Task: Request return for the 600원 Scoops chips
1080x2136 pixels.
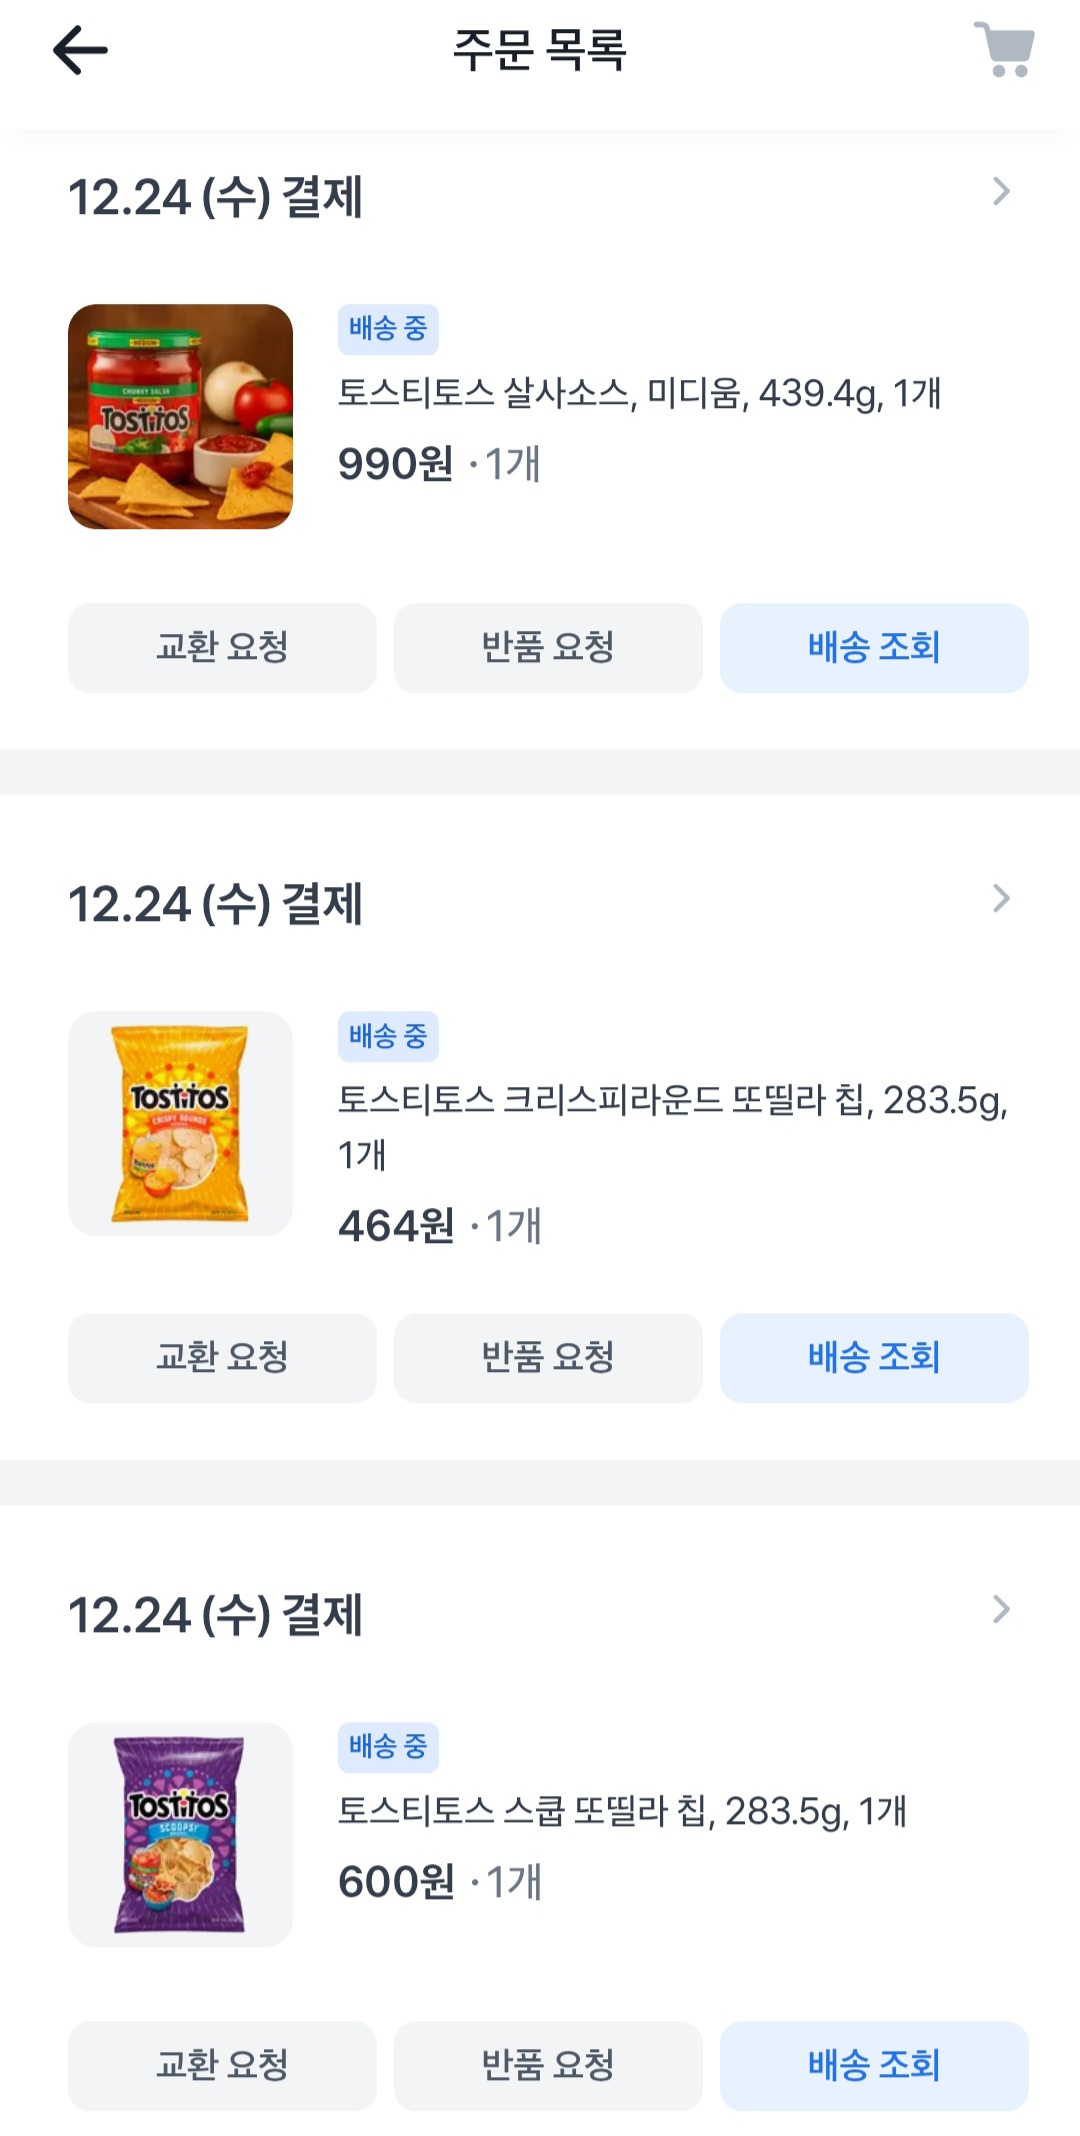Action: (x=548, y=2066)
